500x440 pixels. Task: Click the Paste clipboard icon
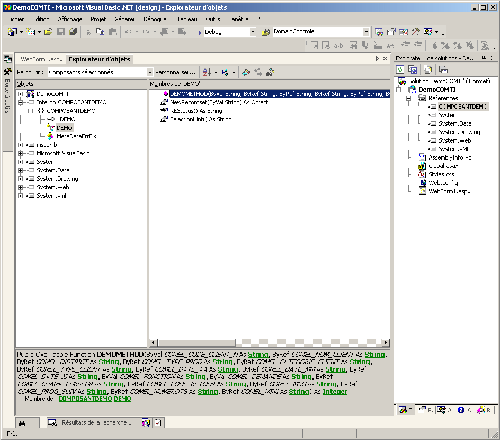pyautogui.click(x=113, y=32)
